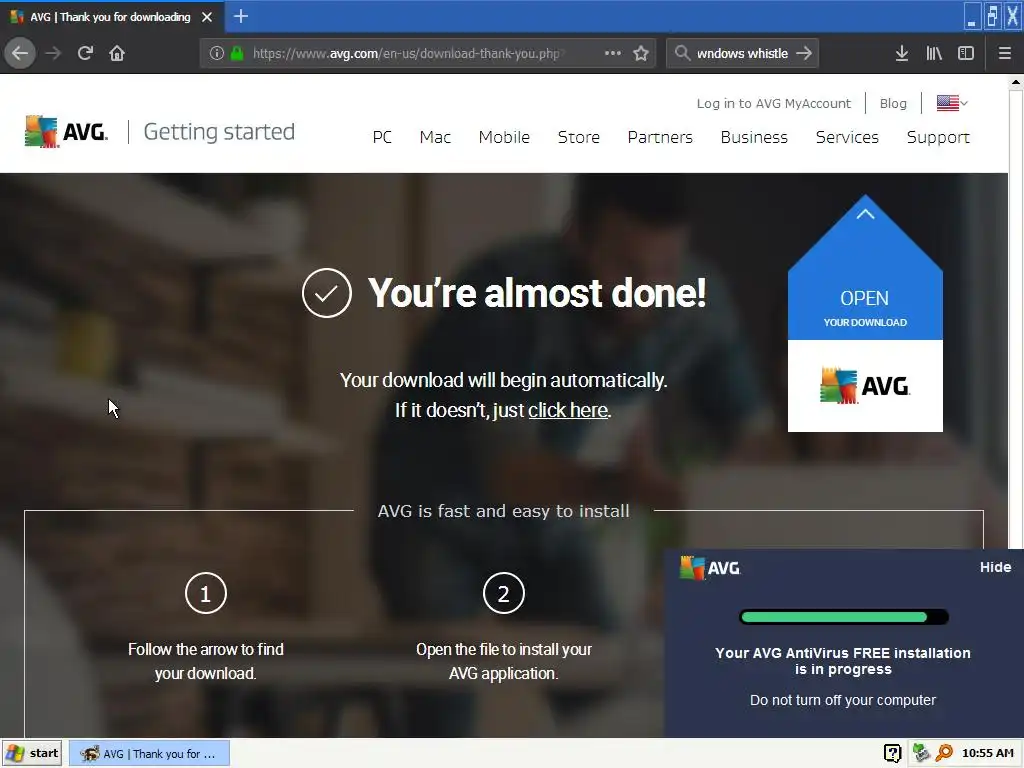The height and width of the screenshot is (768, 1024).
Task: Click the network tray icon
Action: tap(921, 753)
